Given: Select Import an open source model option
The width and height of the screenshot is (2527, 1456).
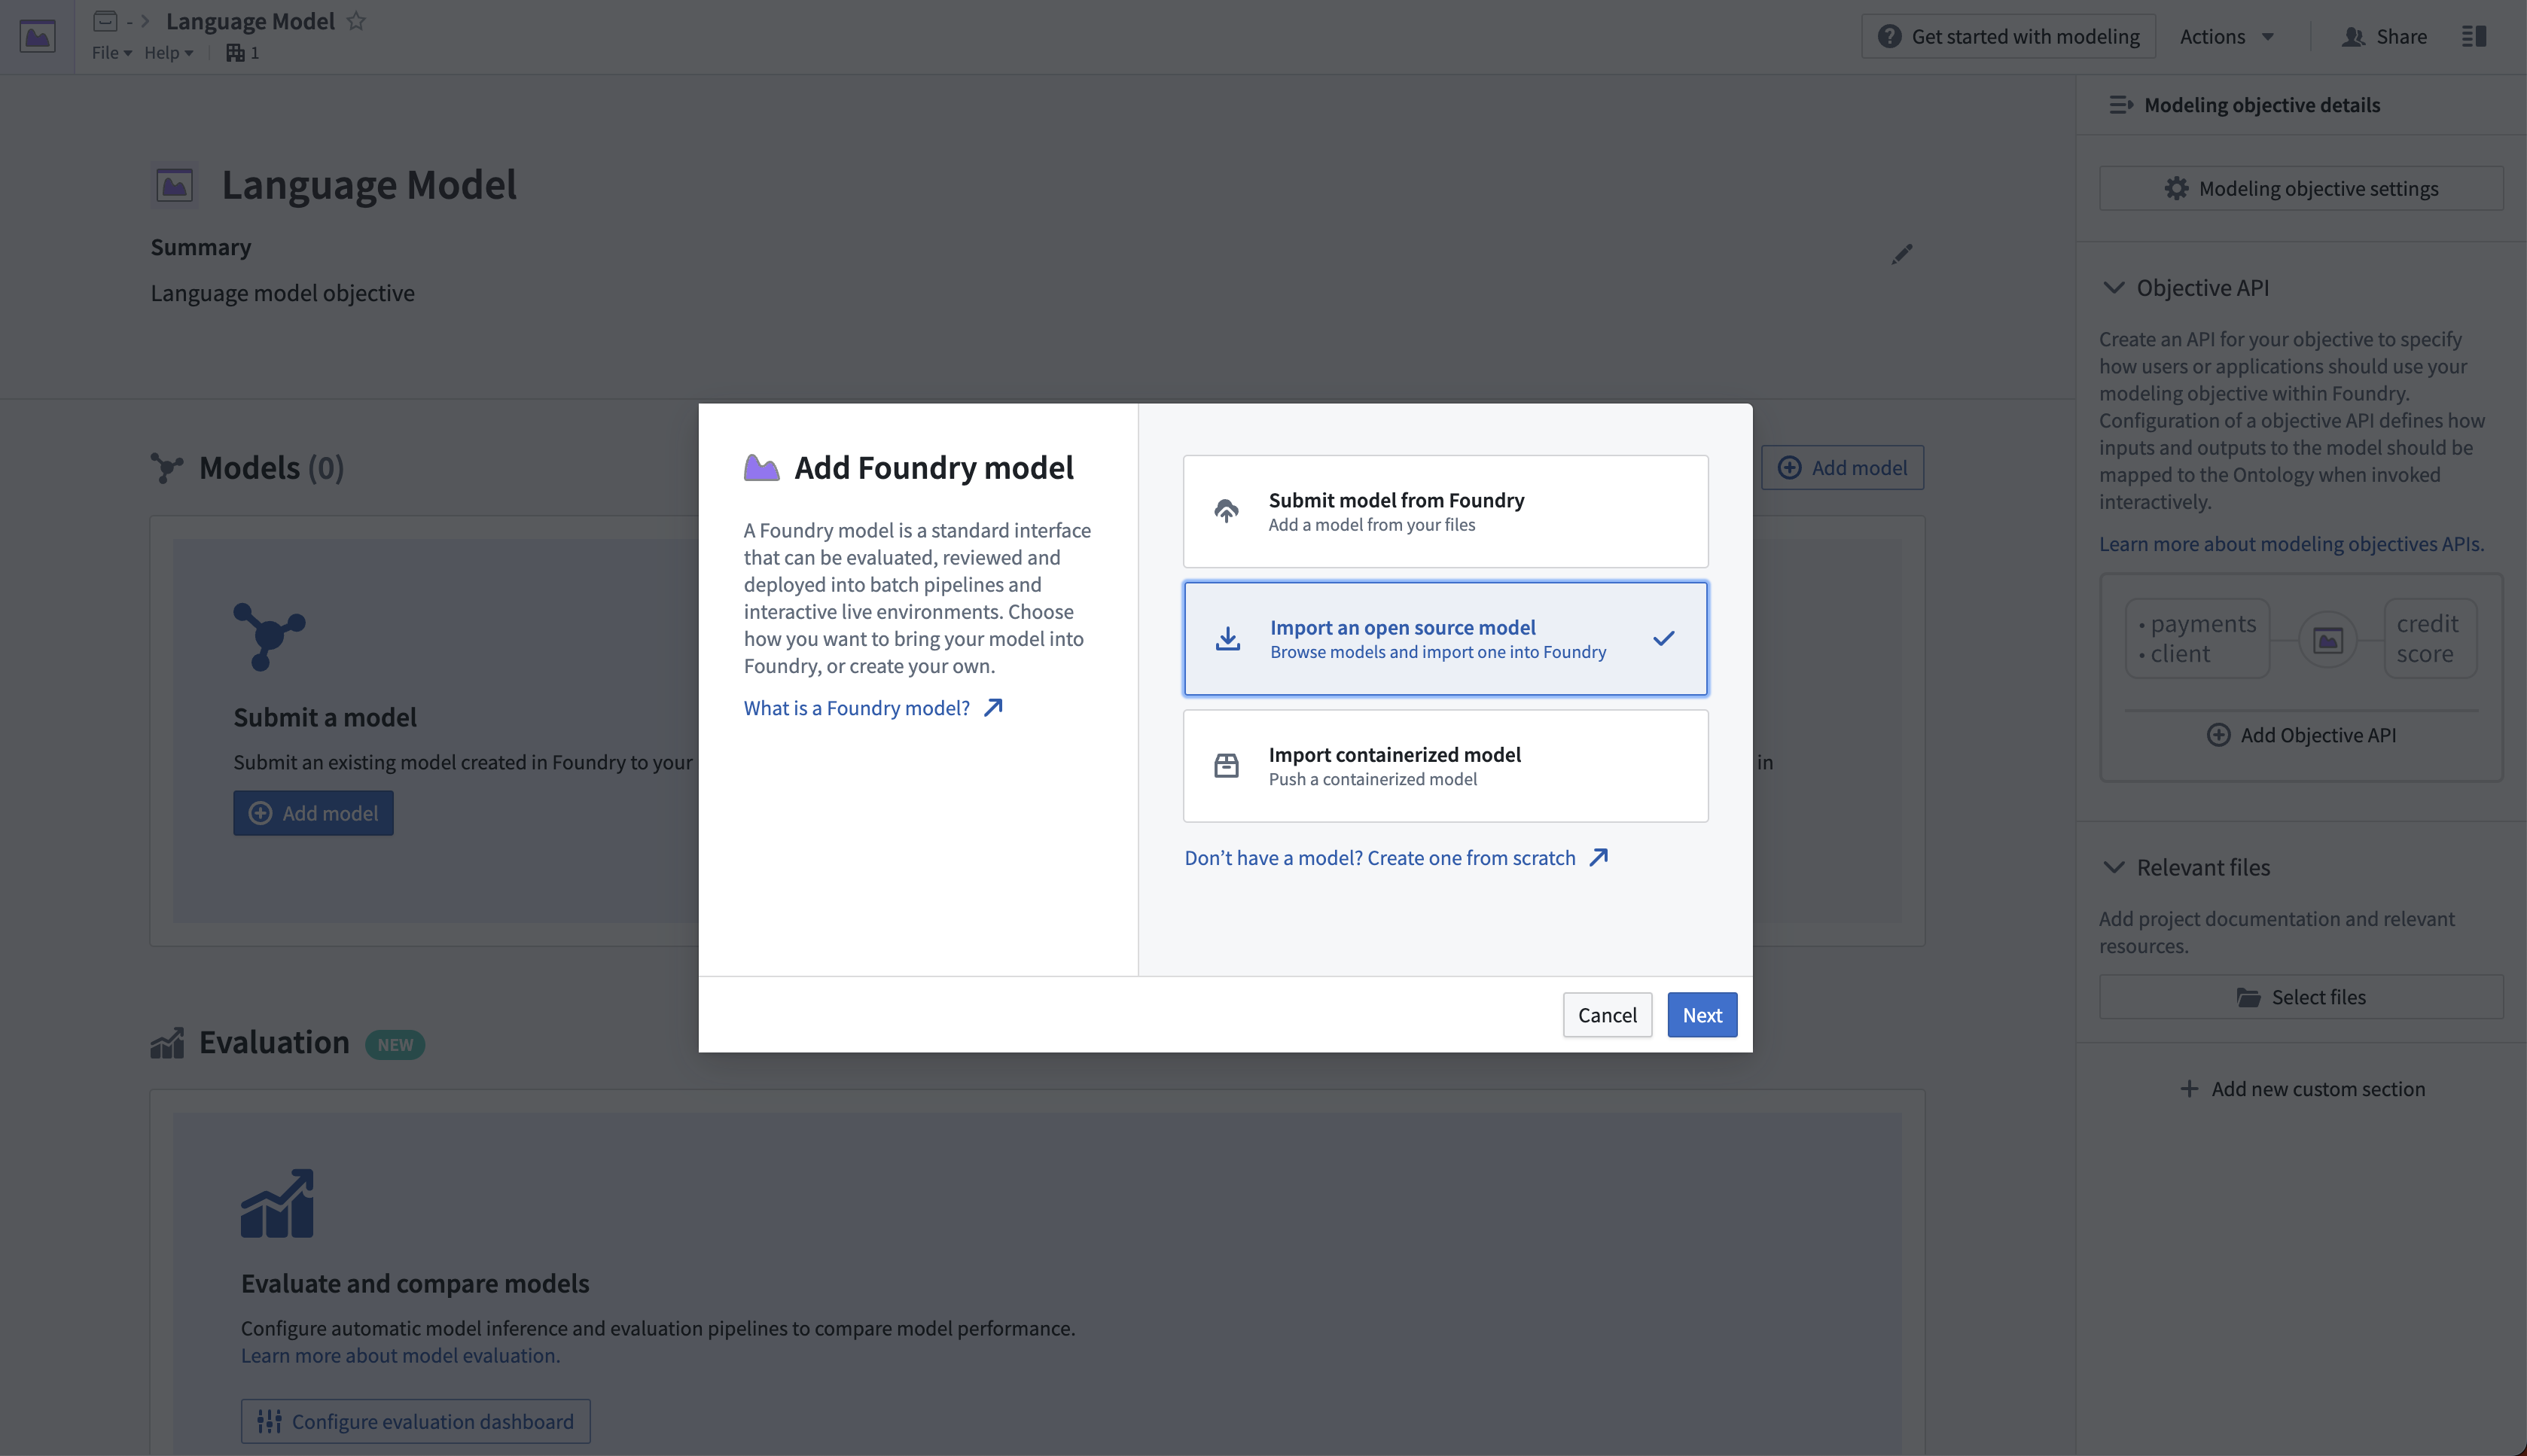Looking at the screenshot, I should [x=1446, y=639].
